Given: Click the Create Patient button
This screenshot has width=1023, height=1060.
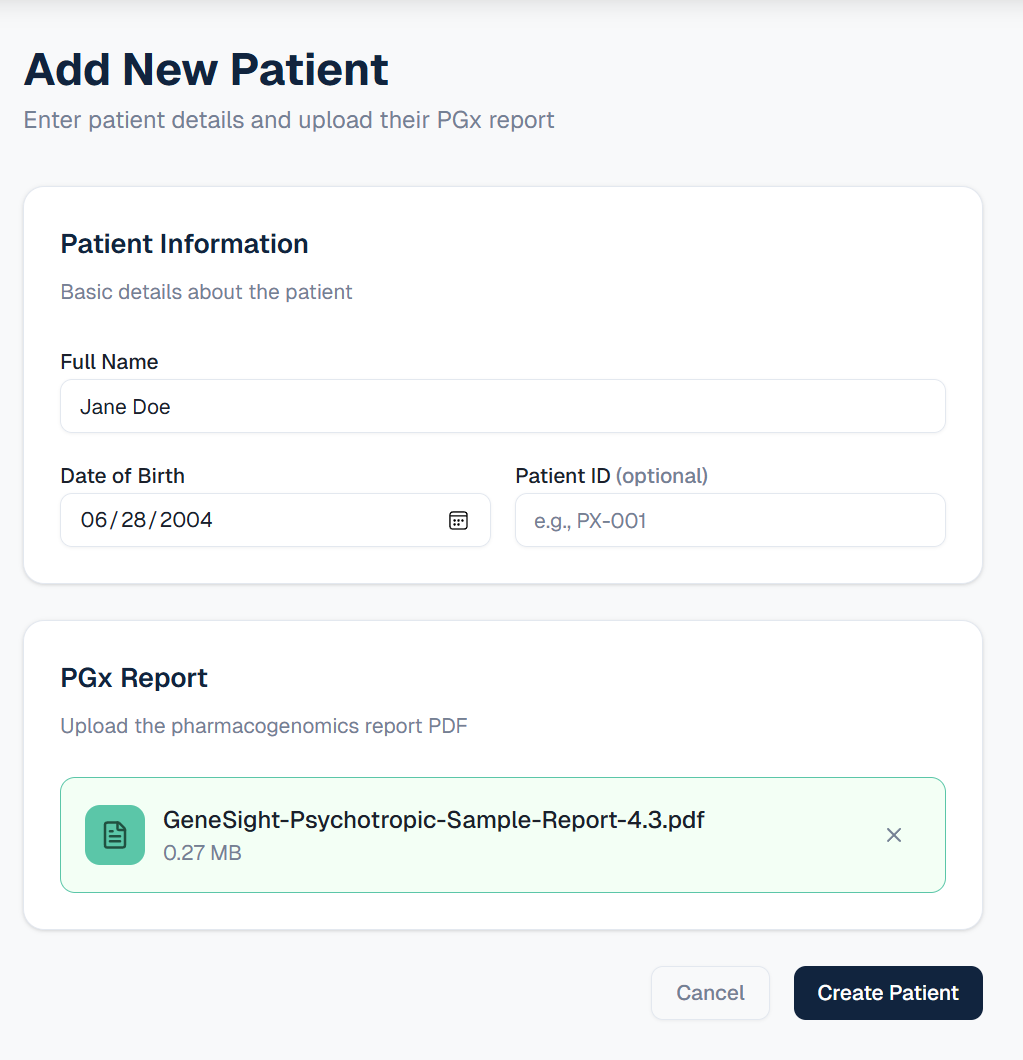Looking at the screenshot, I should 888,993.
